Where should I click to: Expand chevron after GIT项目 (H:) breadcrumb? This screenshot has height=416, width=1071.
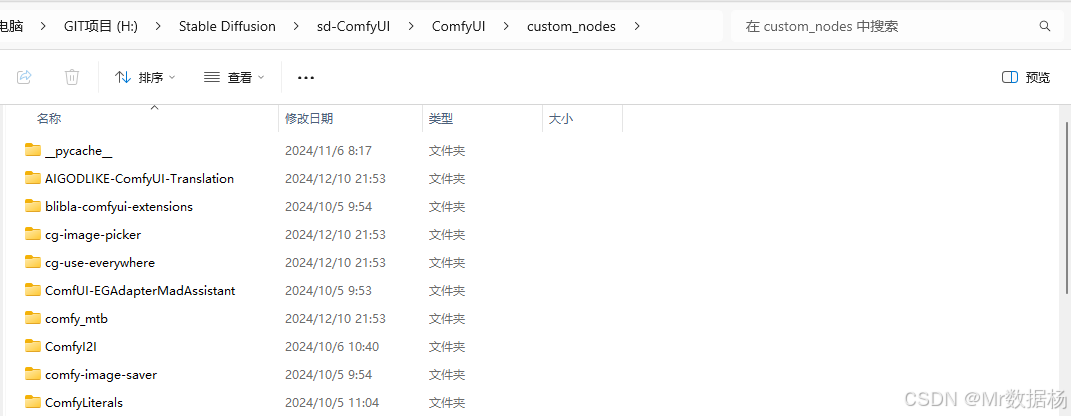click(x=158, y=27)
